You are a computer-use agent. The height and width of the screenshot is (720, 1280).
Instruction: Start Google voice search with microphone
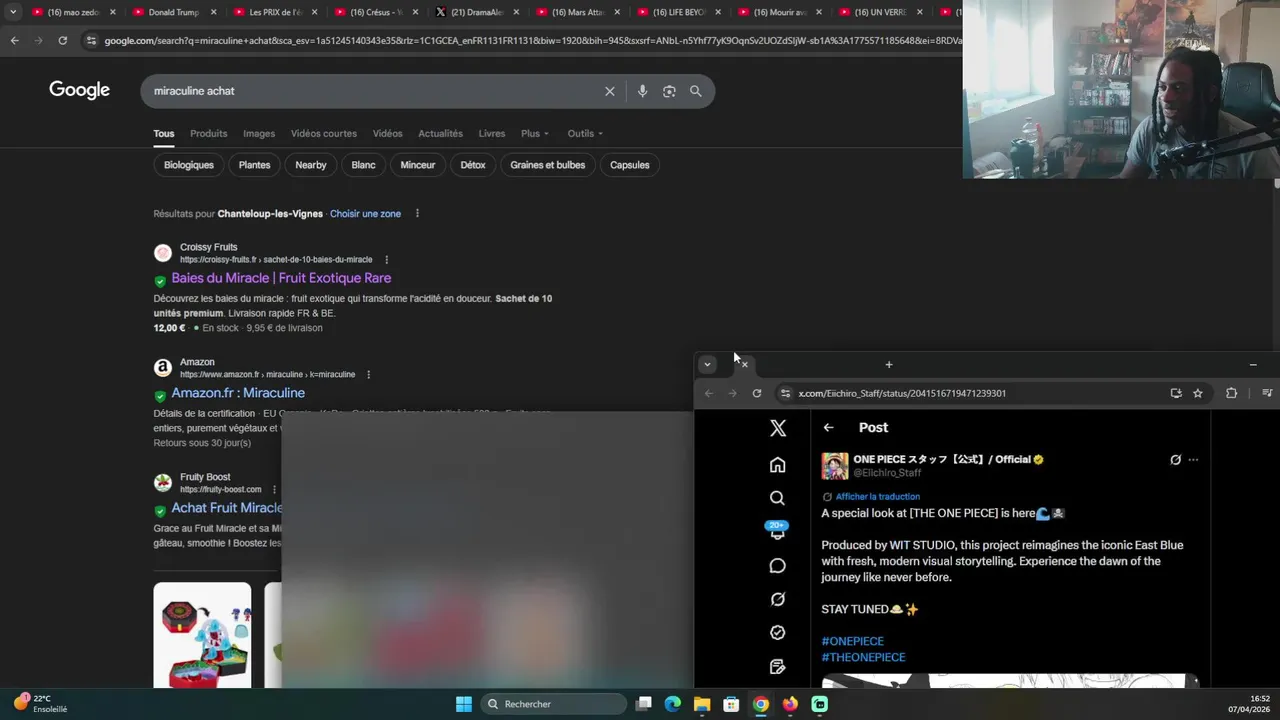tap(642, 91)
